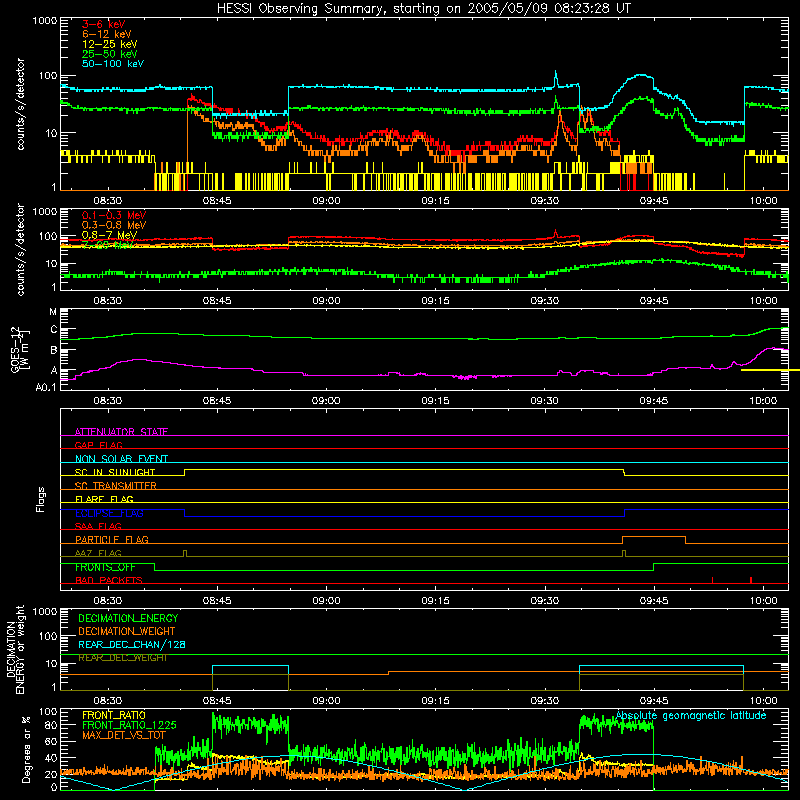Image resolution: width=800 pixels, height=800 pixels.
Task: Click the 08:30 tick under the GOES-12 plot
Action: [108, 401]
